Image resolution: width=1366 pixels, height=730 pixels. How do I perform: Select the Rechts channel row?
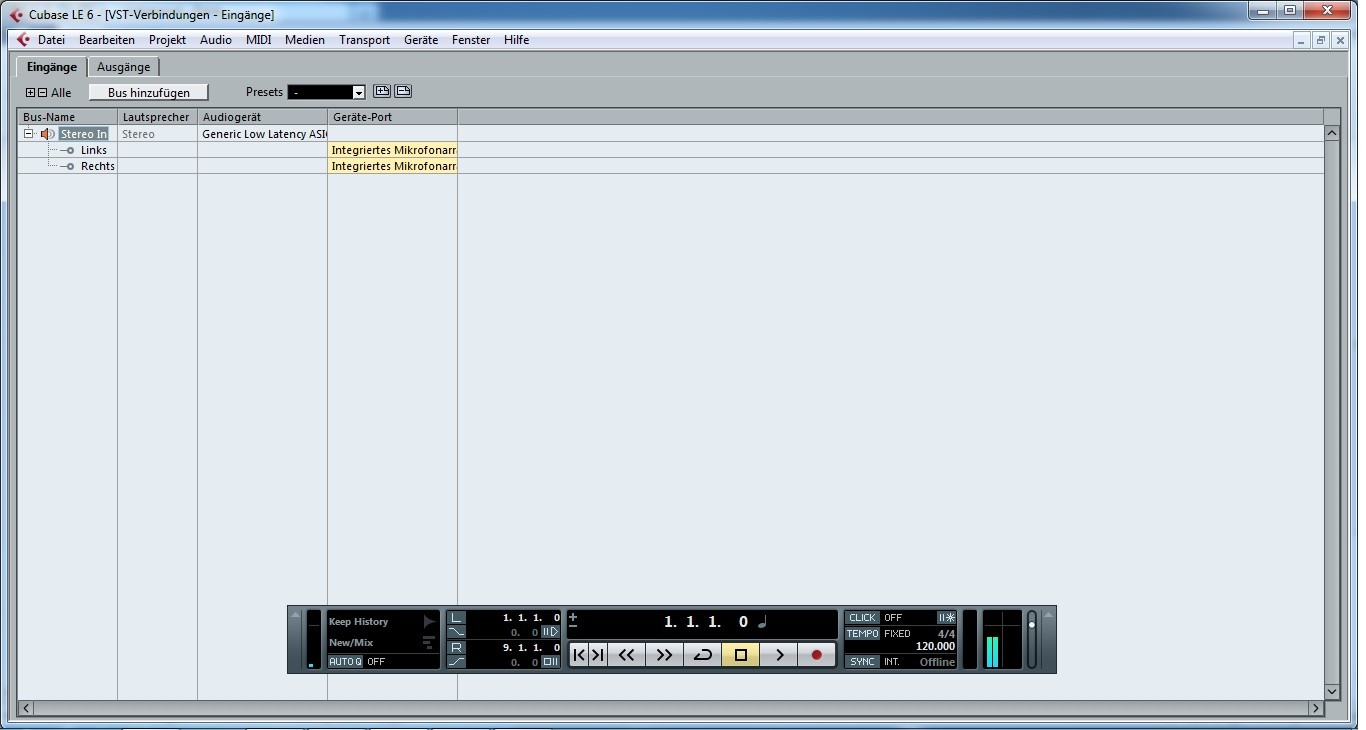click(x=98, y=166)
